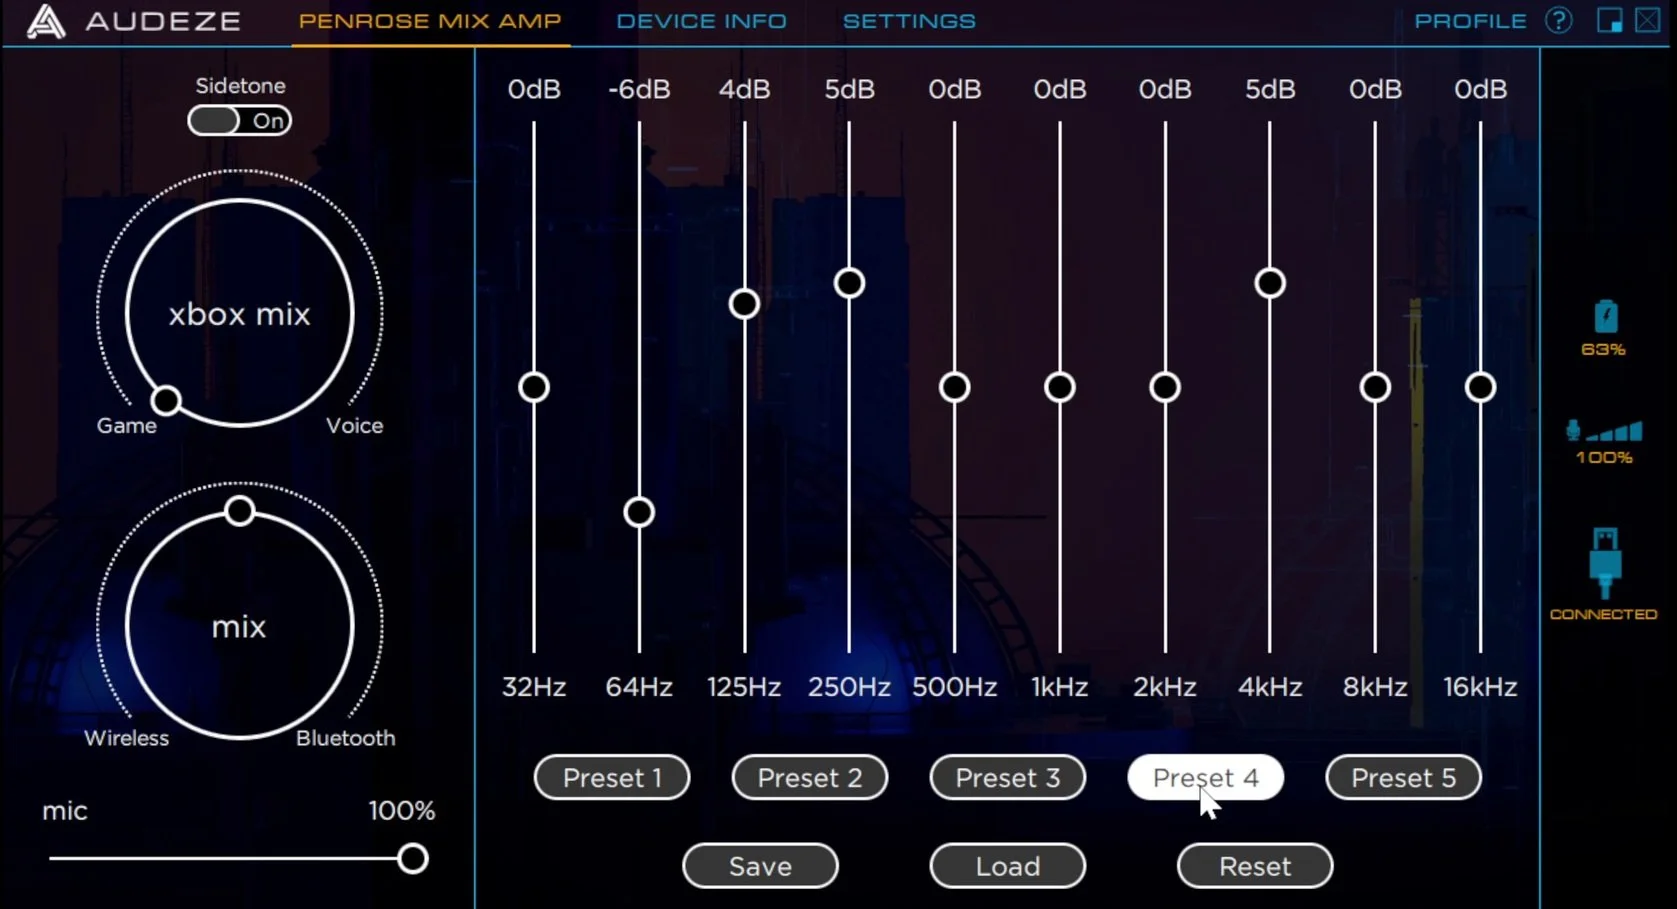Click the headset battery 63% icon
The height and width of the screenshot is (909, 1677).
coord(1605,317)
